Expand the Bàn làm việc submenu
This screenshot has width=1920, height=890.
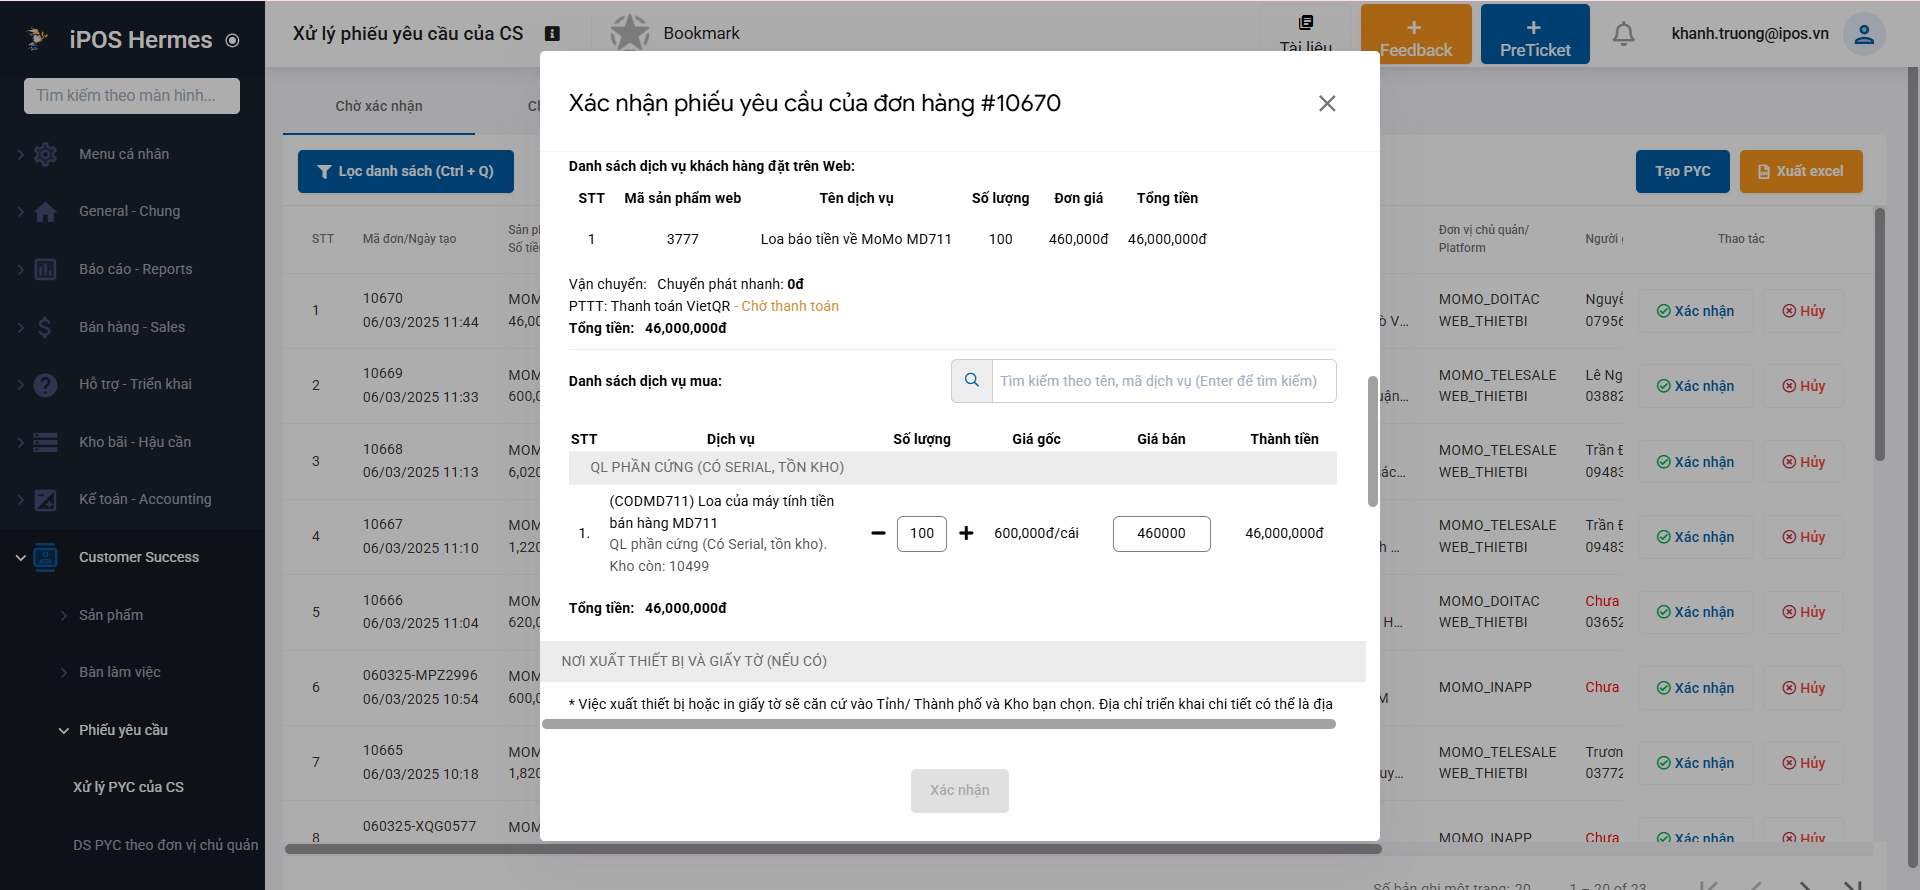(x=63, y=672)
